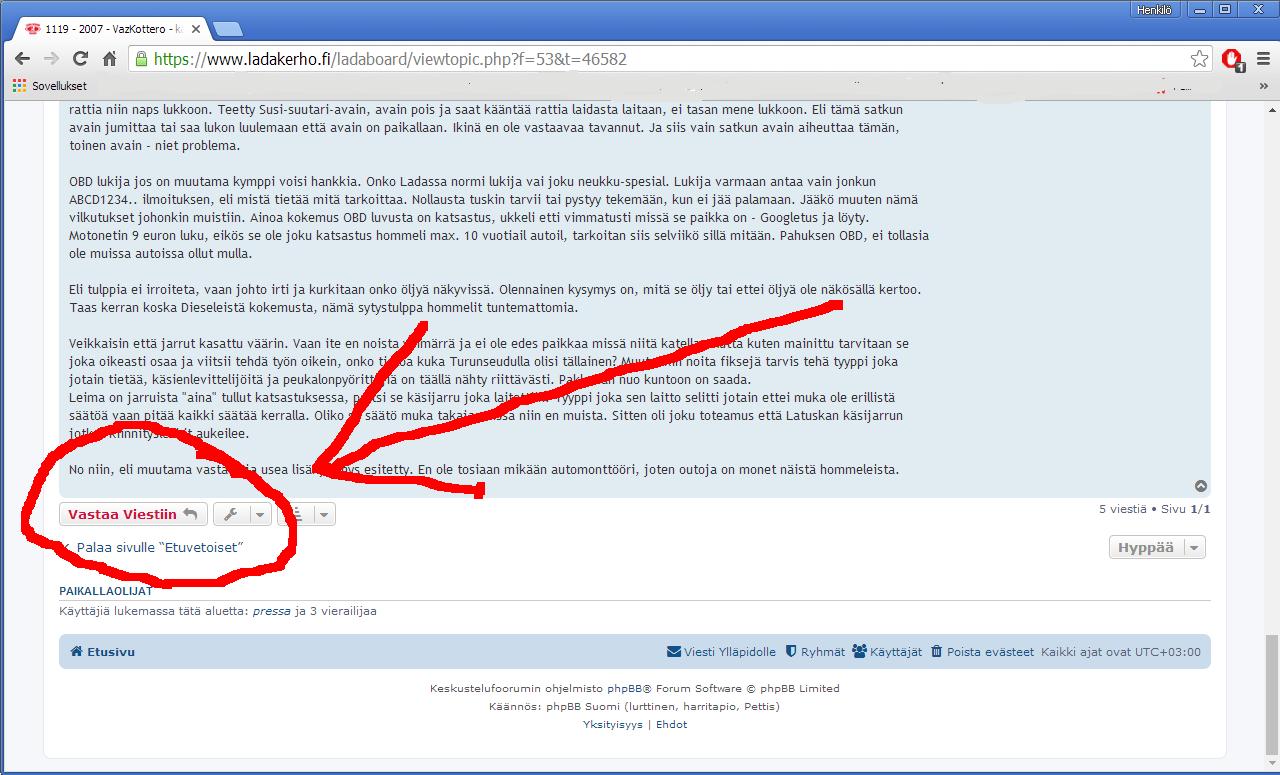Open the wrench topic tools dropdown
This screenshot has width=1280, height=775.
click(242, 515)
